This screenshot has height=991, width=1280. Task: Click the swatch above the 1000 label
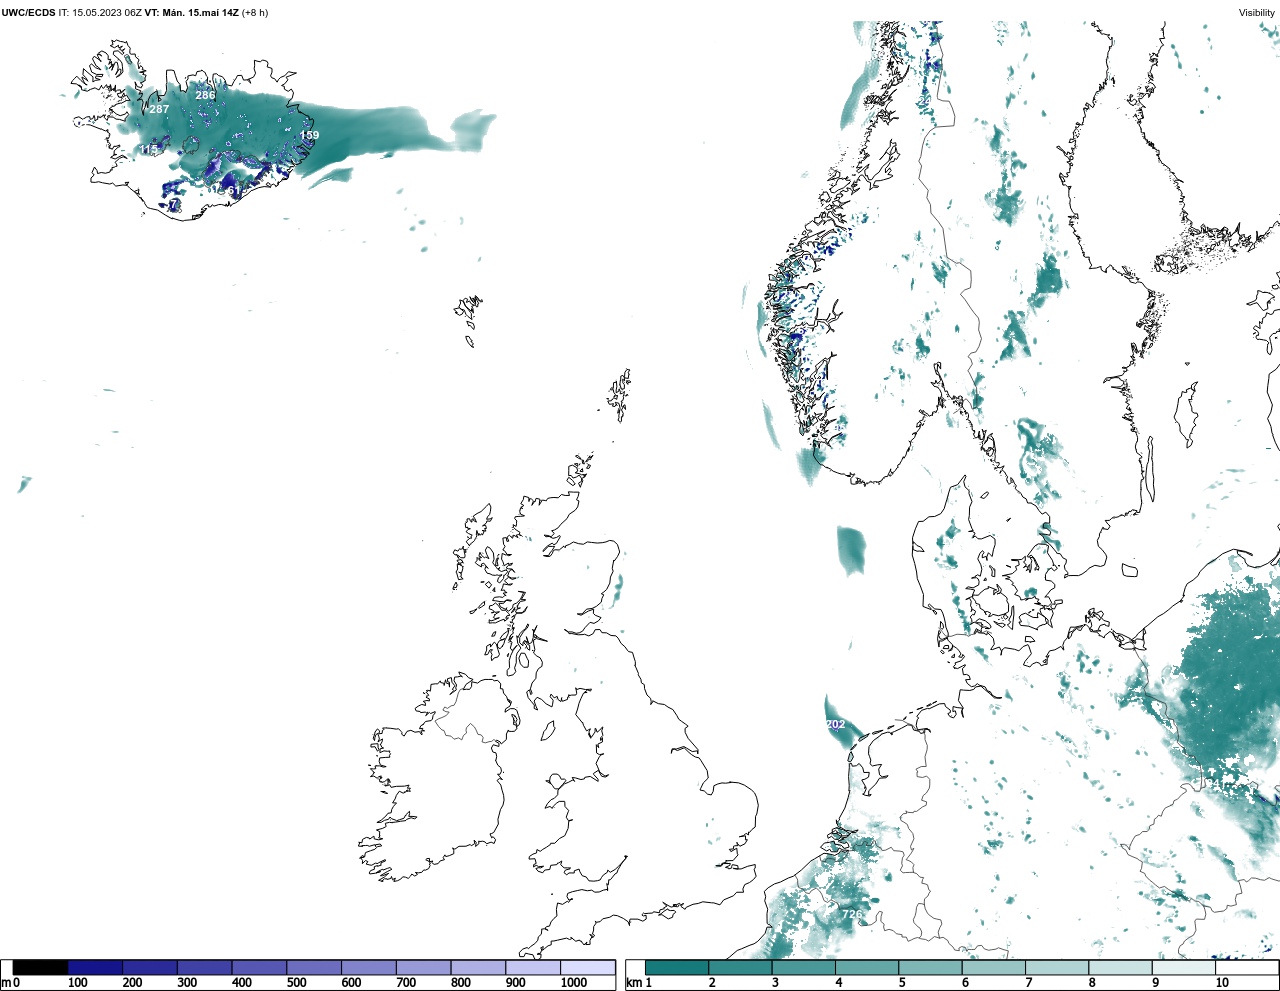[x=587, y=968]
